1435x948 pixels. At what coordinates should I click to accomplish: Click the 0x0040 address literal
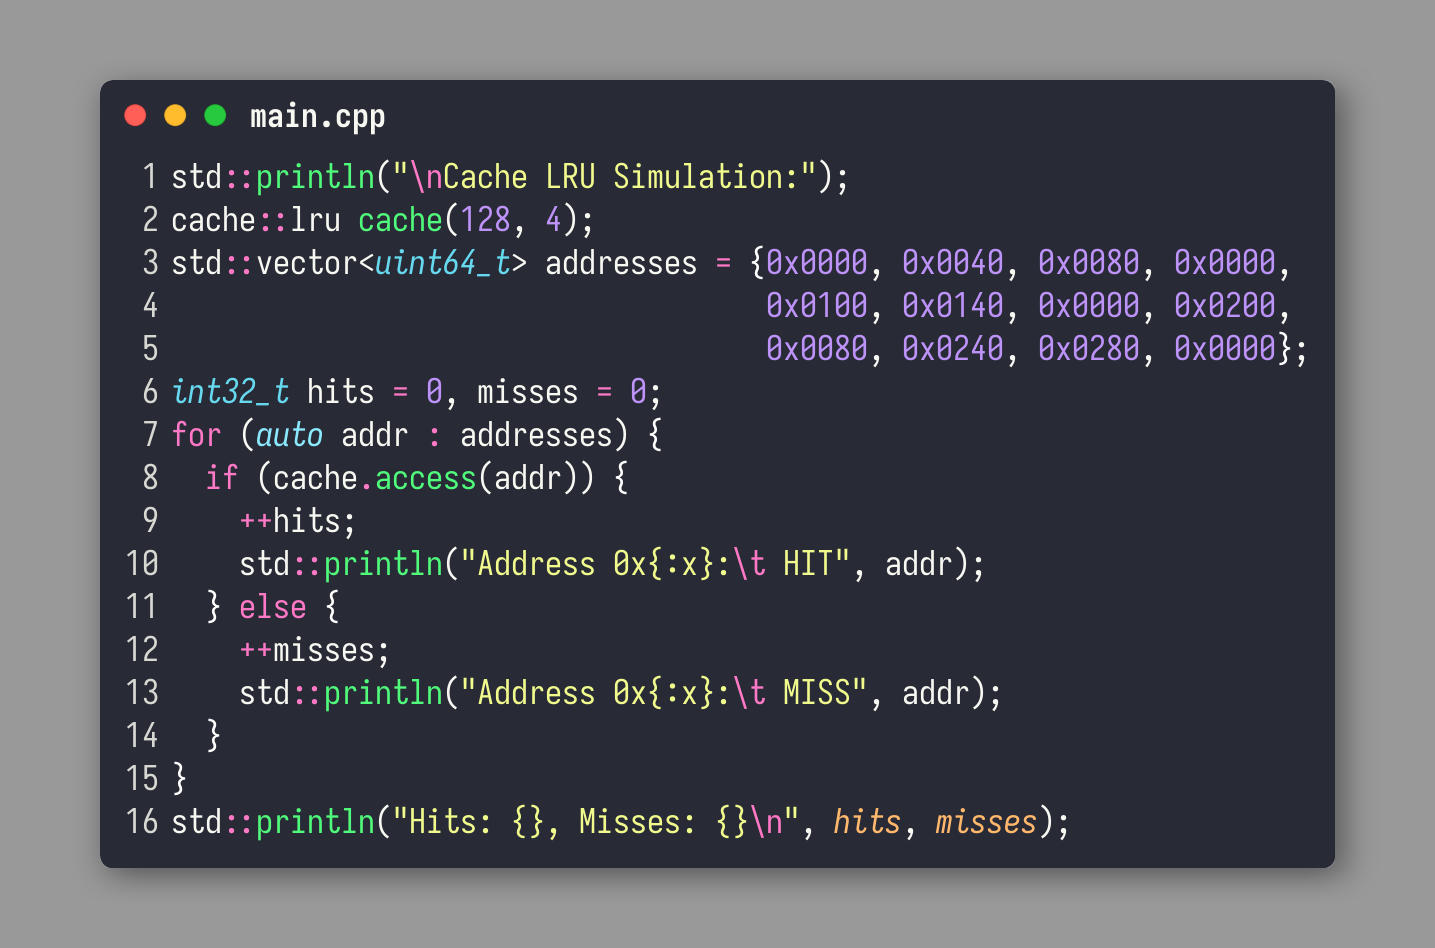click(x=952, y=263)
